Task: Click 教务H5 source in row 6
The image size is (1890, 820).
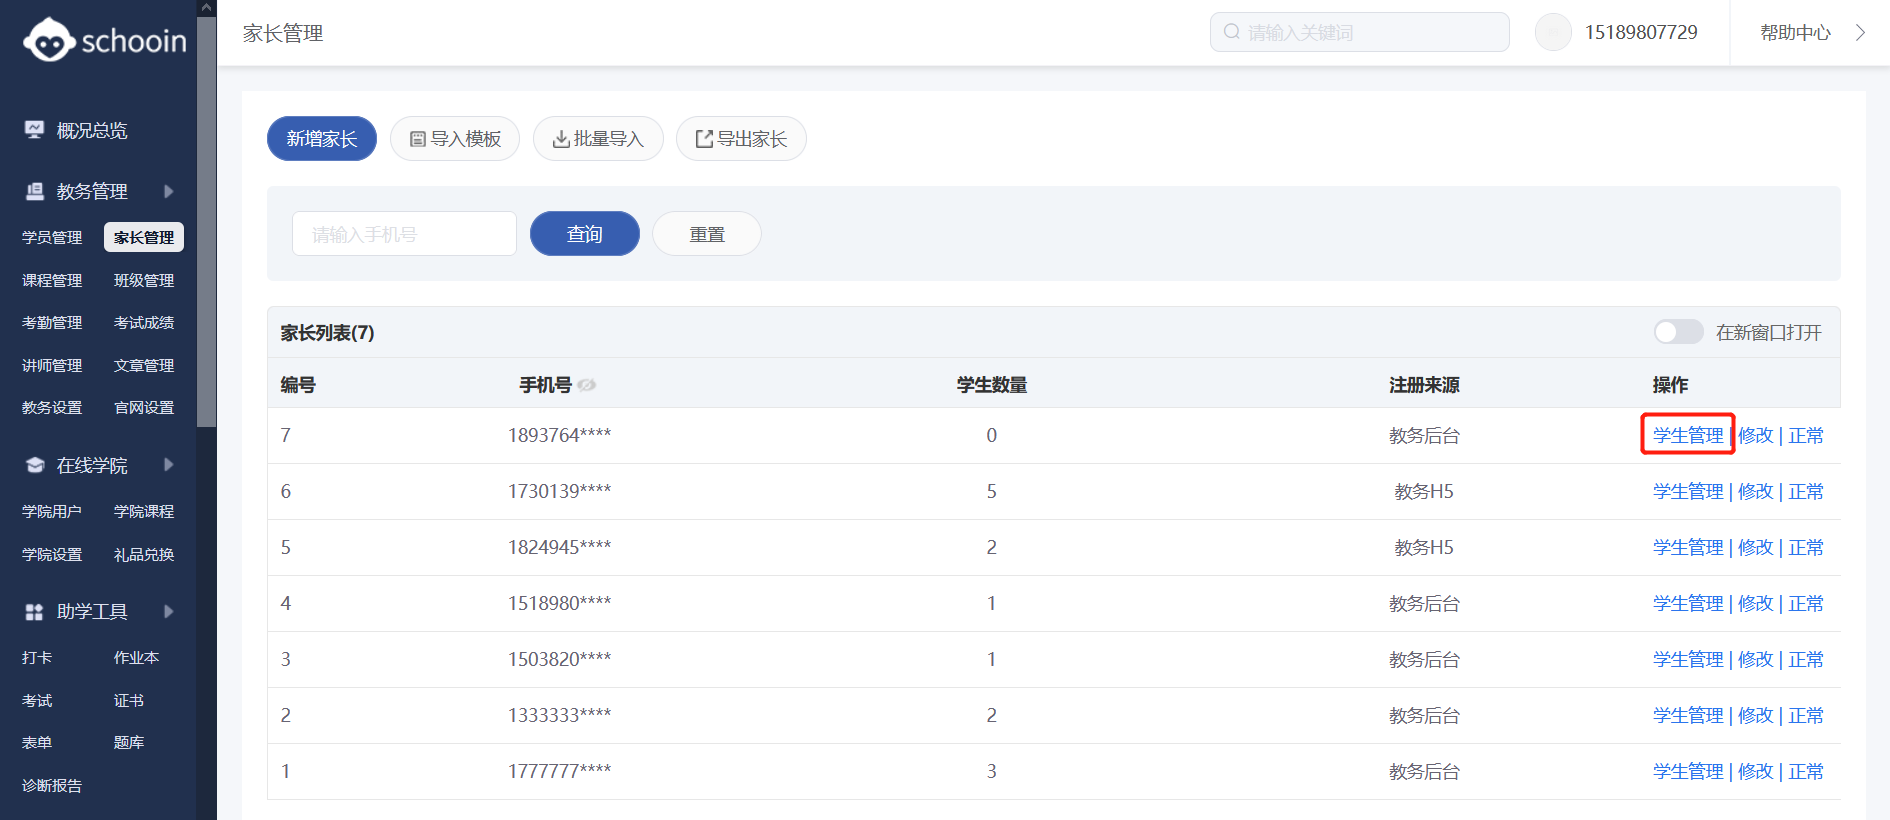Action: pos(1424,491)
